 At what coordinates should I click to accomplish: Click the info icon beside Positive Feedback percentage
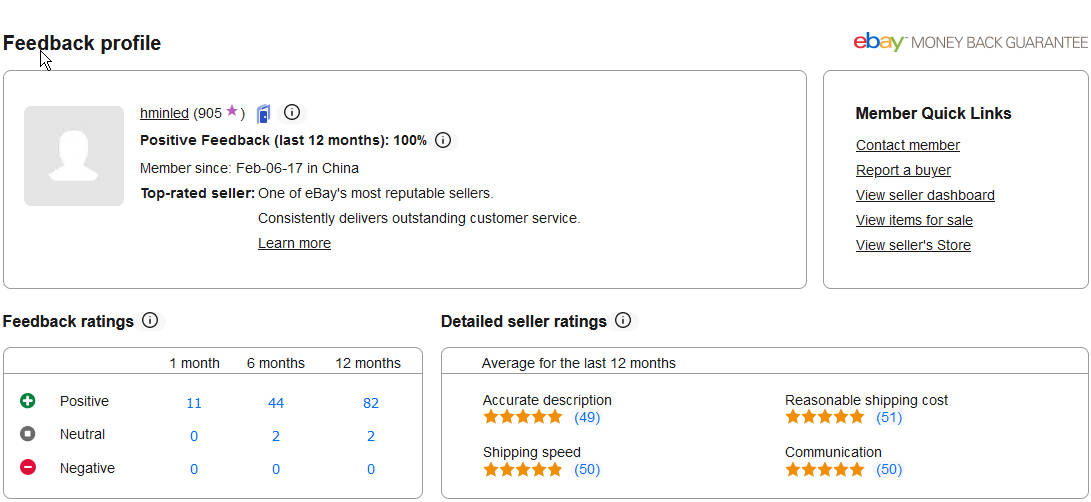coord(443,140)
